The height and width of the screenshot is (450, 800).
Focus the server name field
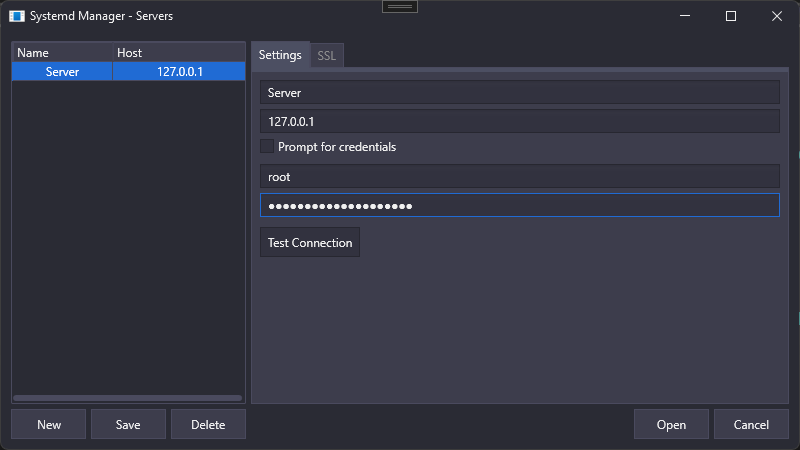[520, 92]
